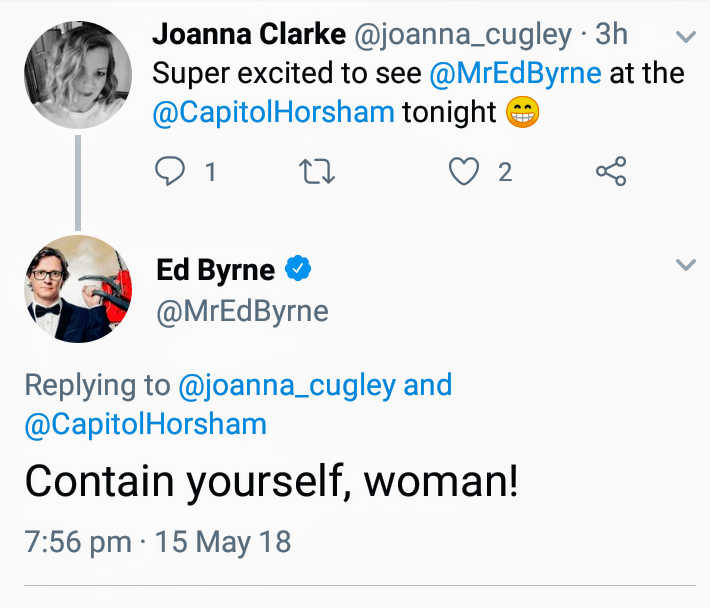Retweet Joanna Clarke's tweet
The width and height of the screenshot is (710, 608).
tap(317, 172)
